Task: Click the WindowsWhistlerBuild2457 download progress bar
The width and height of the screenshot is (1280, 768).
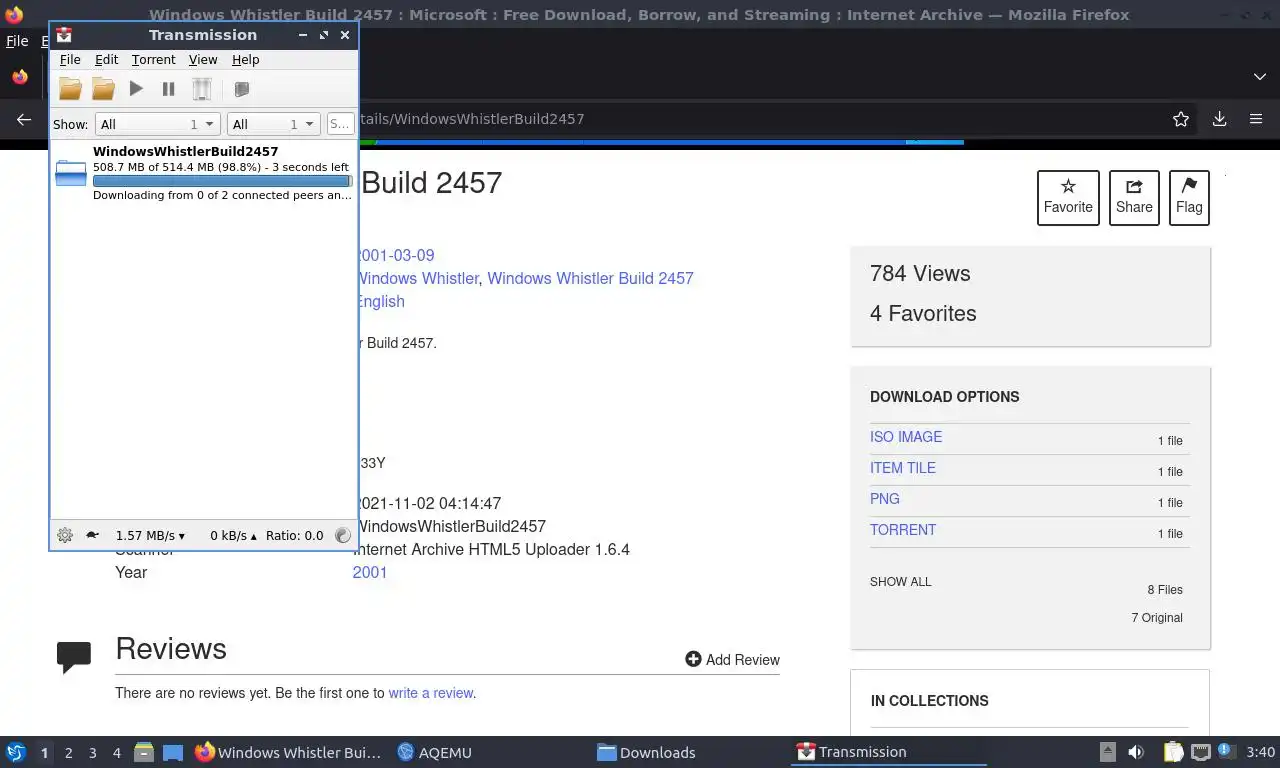Action: tap(222, 181)
